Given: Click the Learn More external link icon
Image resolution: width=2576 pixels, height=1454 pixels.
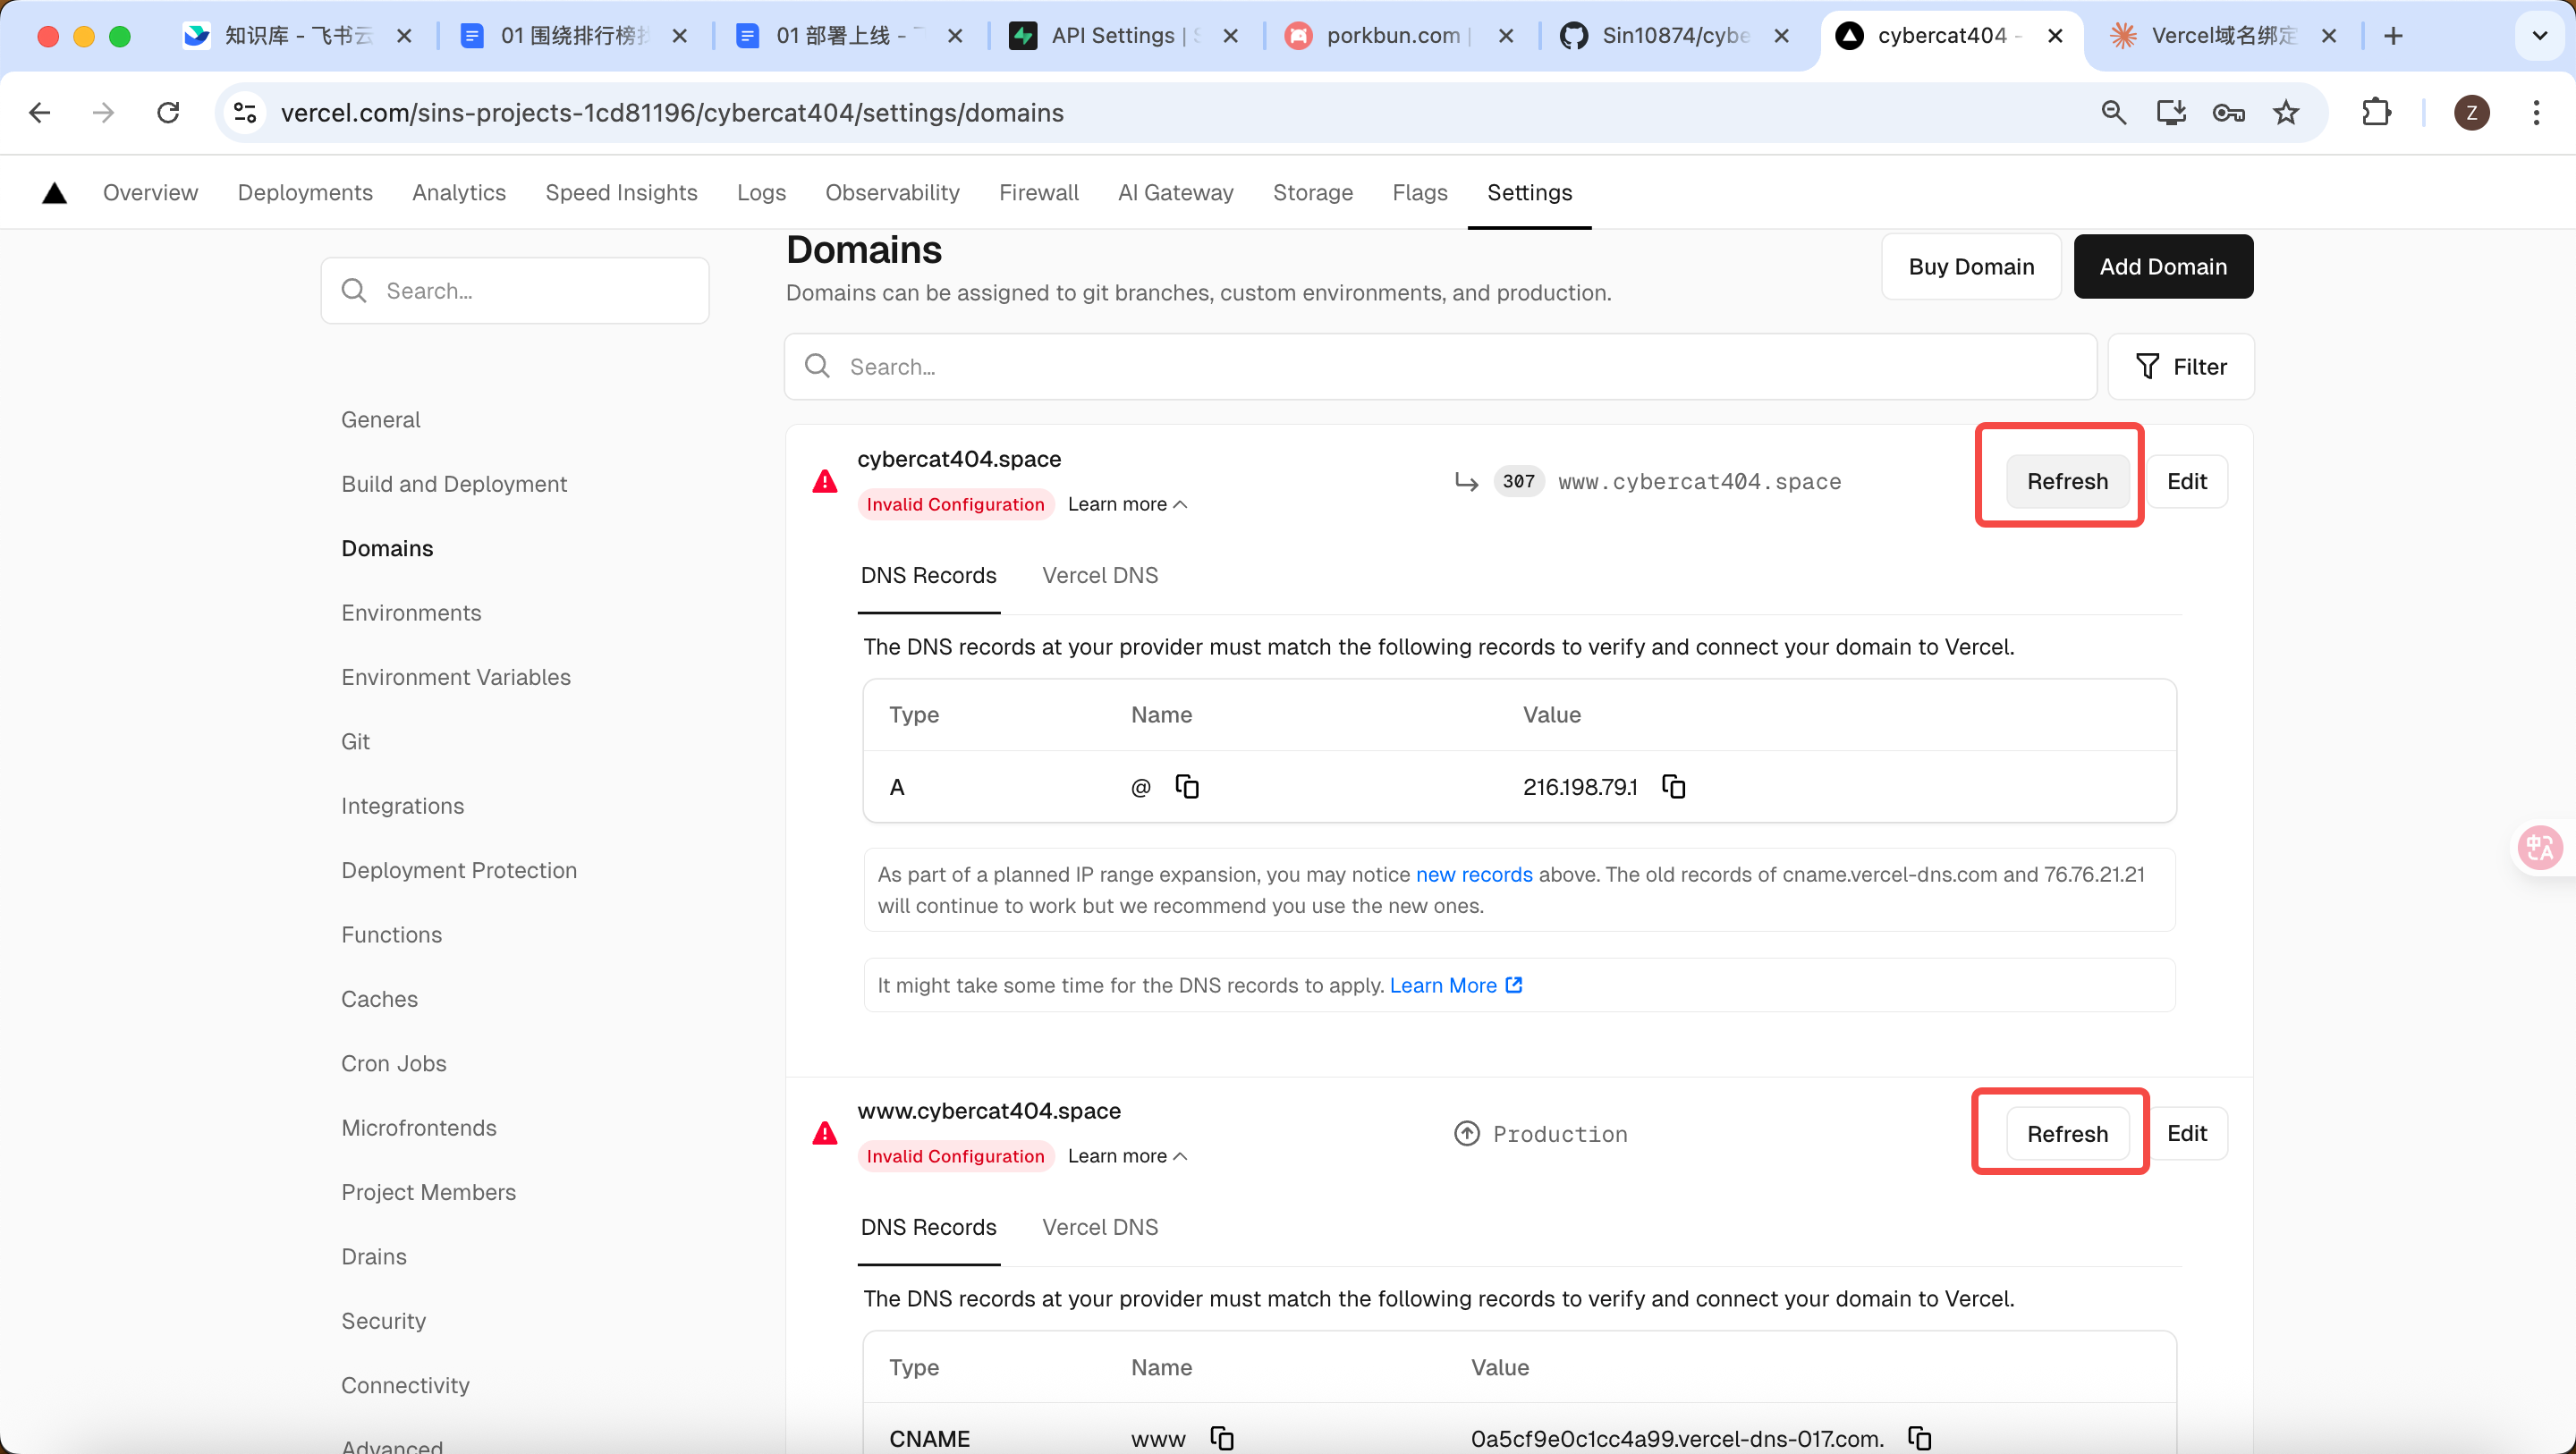Looking at the screenshot, I should coord(1514,985).
